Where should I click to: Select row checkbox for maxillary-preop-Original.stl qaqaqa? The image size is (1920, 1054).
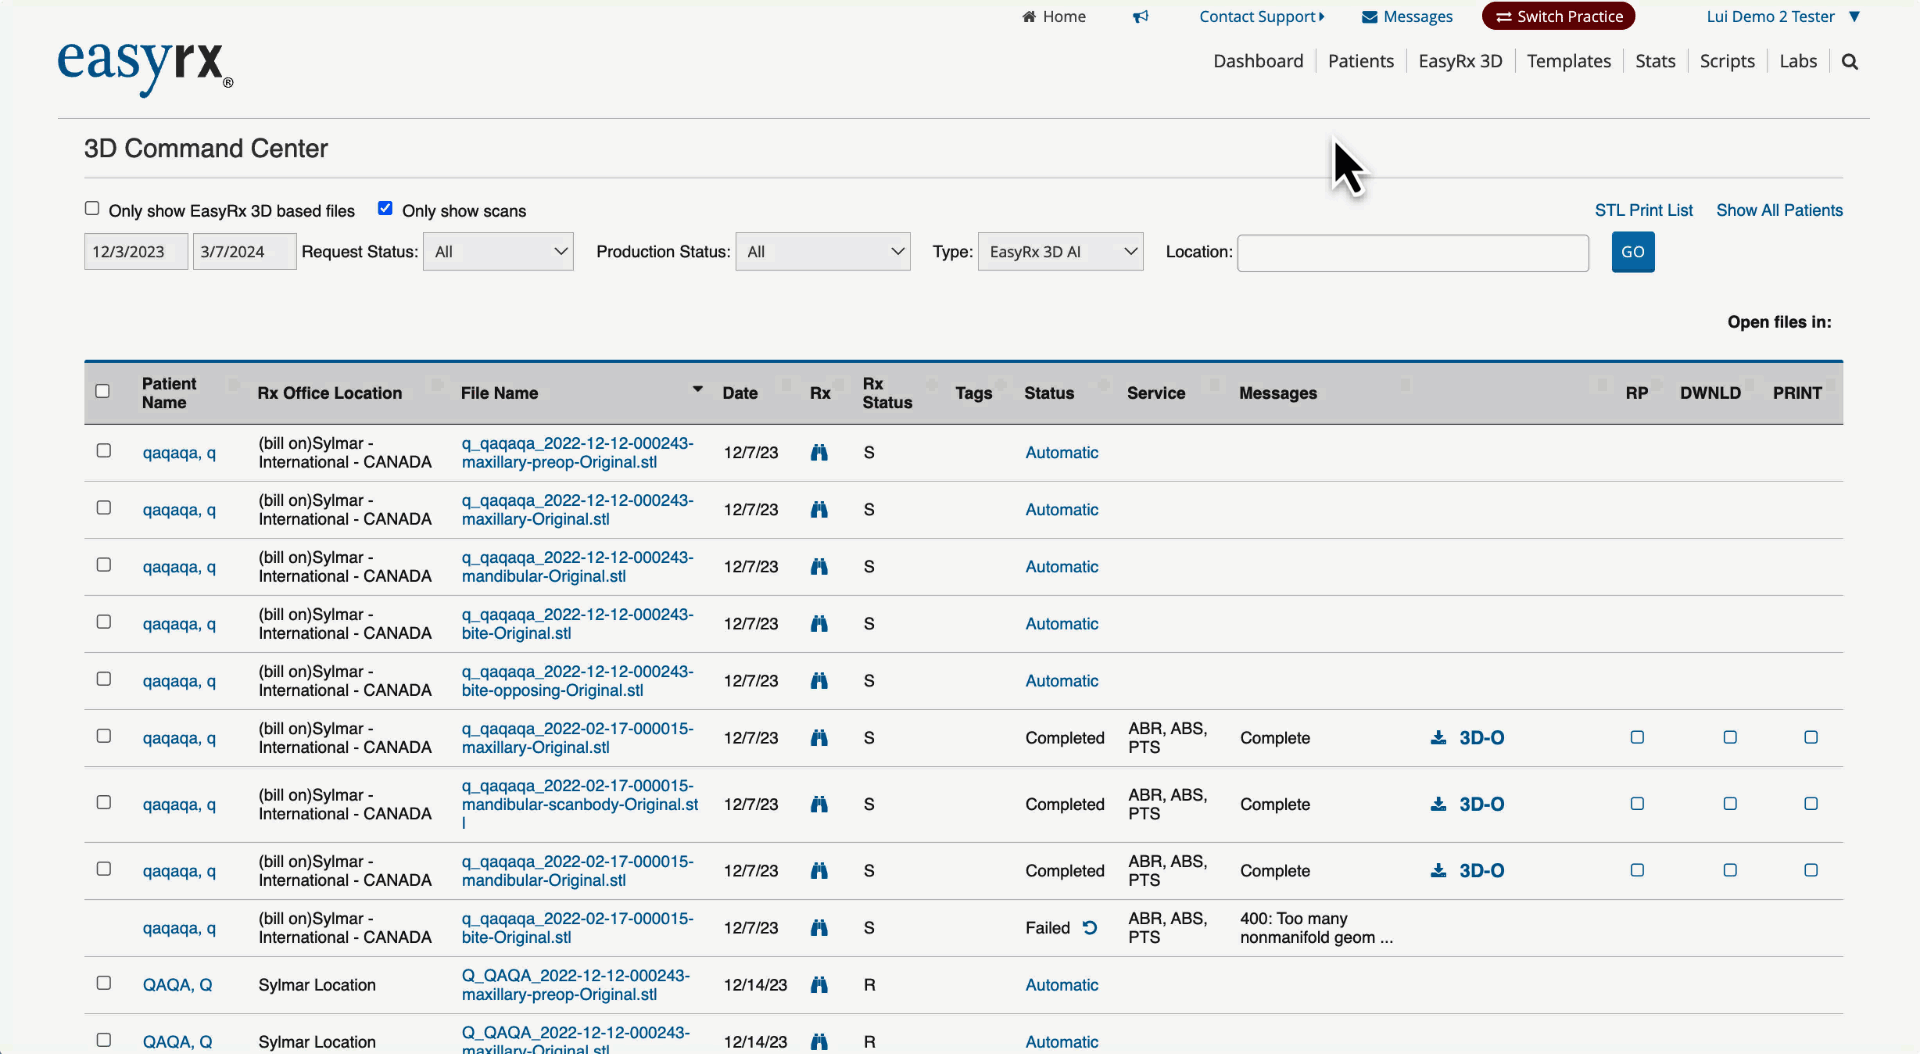pyautogui.click(x=103, y=451)
